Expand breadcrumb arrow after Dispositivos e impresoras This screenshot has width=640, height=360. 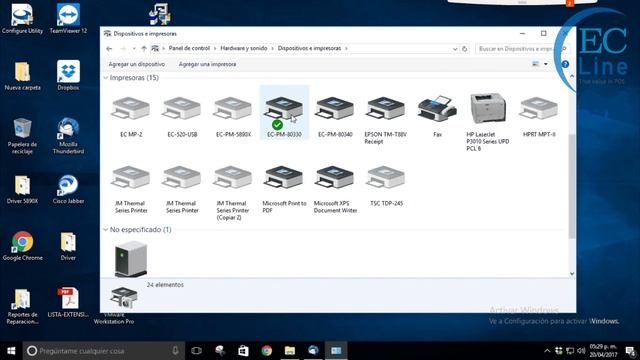[x=346, y=48]
